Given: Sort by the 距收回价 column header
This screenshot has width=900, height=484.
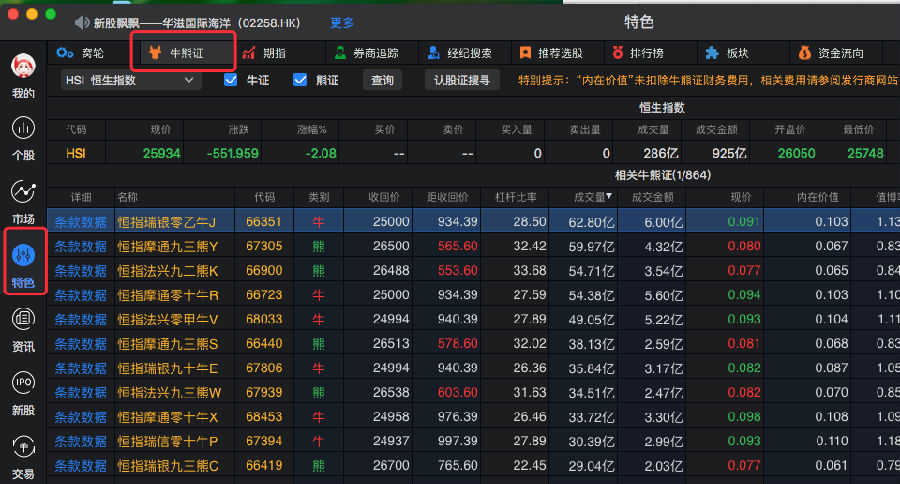Looking at the screenshot, I should (x=447, y=197).
